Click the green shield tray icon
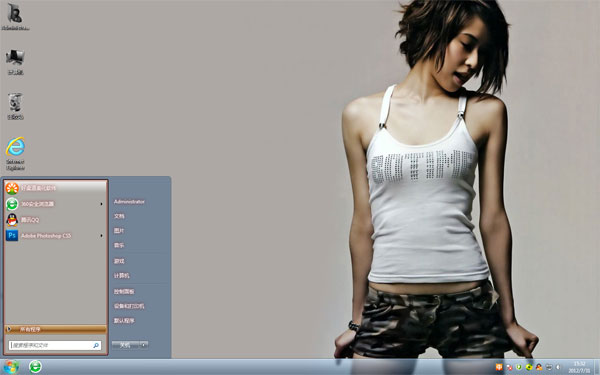Screen dimensions: 600x375 tap(519, 367)
